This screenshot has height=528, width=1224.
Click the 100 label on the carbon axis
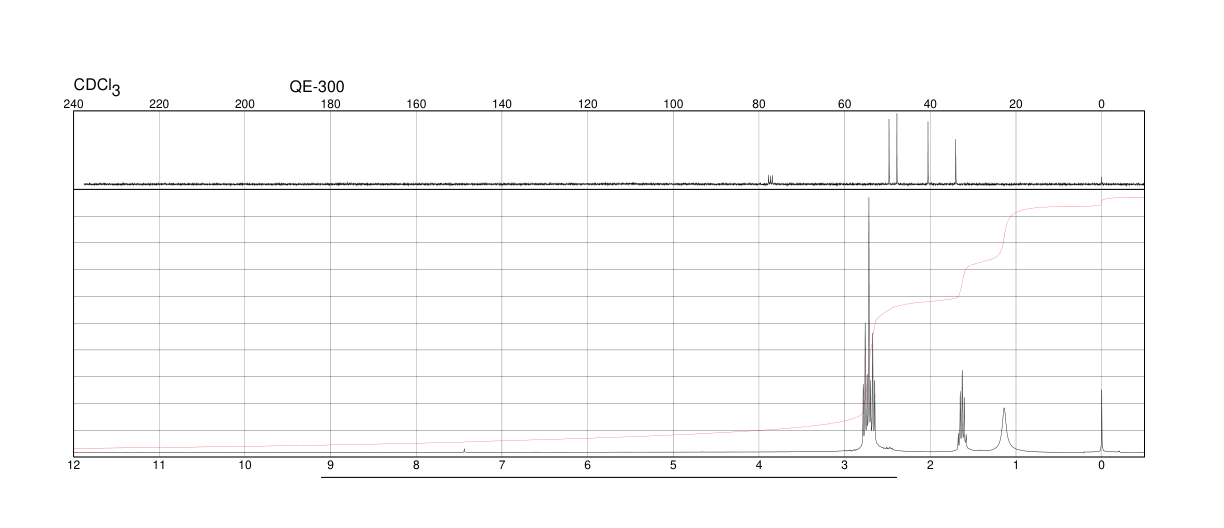pos(673,104)
